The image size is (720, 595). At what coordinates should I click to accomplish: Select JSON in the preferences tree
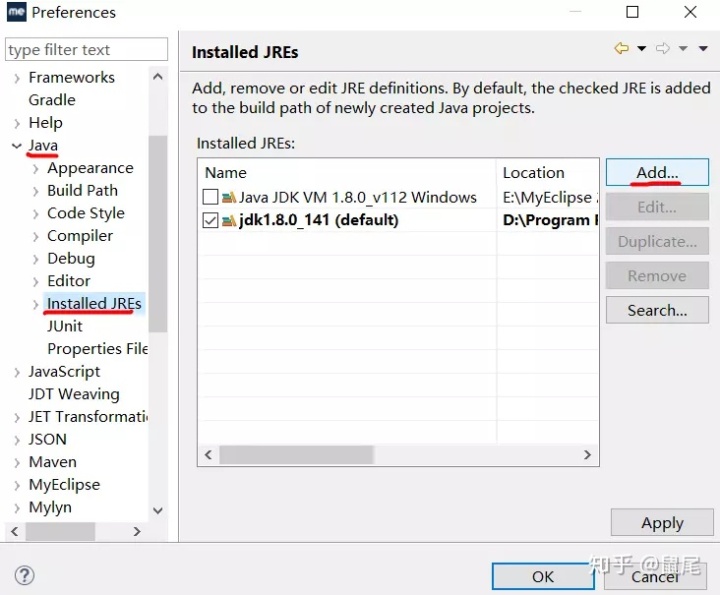pos(47,439)
